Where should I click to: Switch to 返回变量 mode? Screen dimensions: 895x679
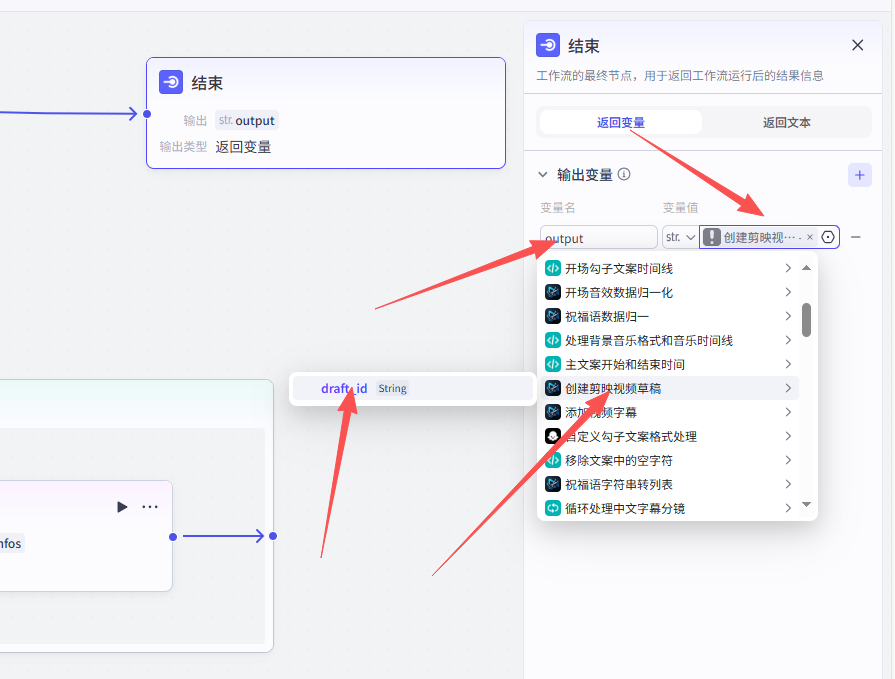pos(621,122)
